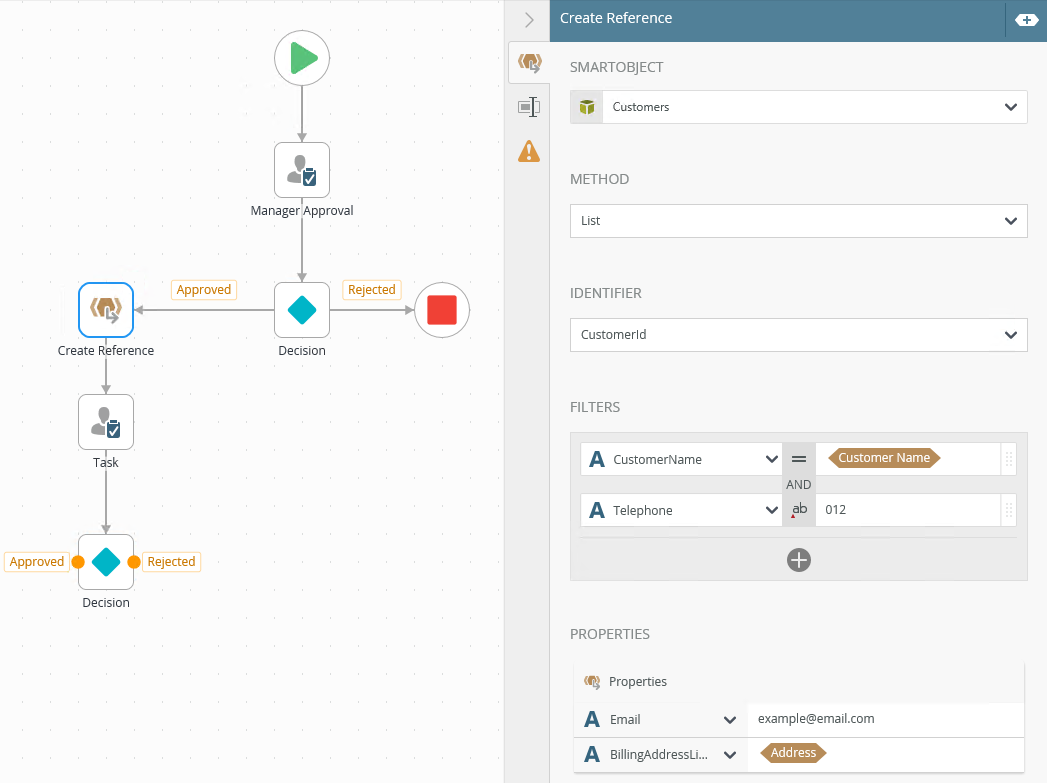1047x783 pixels.
Task: Click the Task step label
Action: (x=106, y=463)
